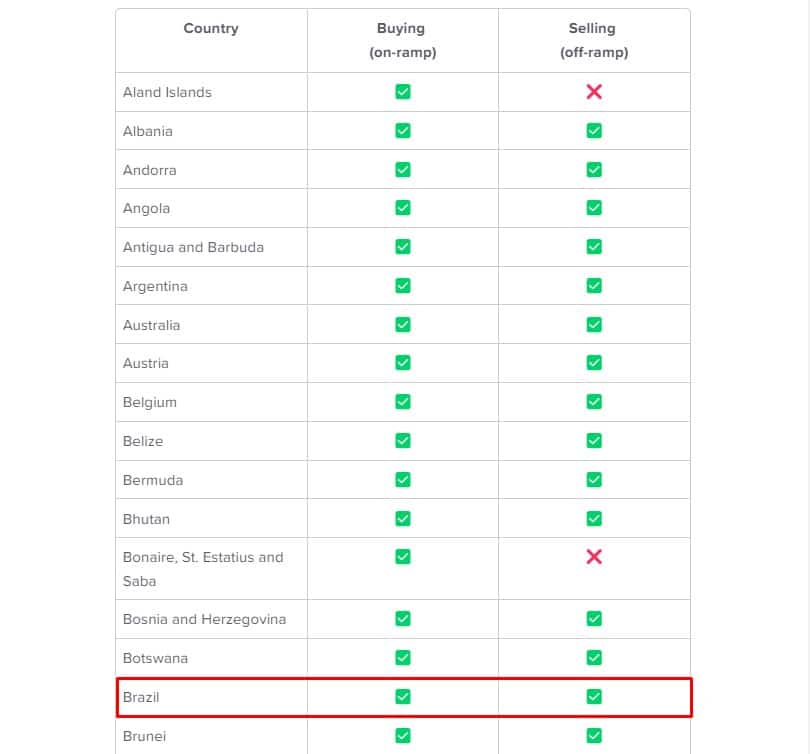Viewport: 810px width, 754px height.
Task: Click the red X for Bonaire selling
Action: [x=594, y=557]
